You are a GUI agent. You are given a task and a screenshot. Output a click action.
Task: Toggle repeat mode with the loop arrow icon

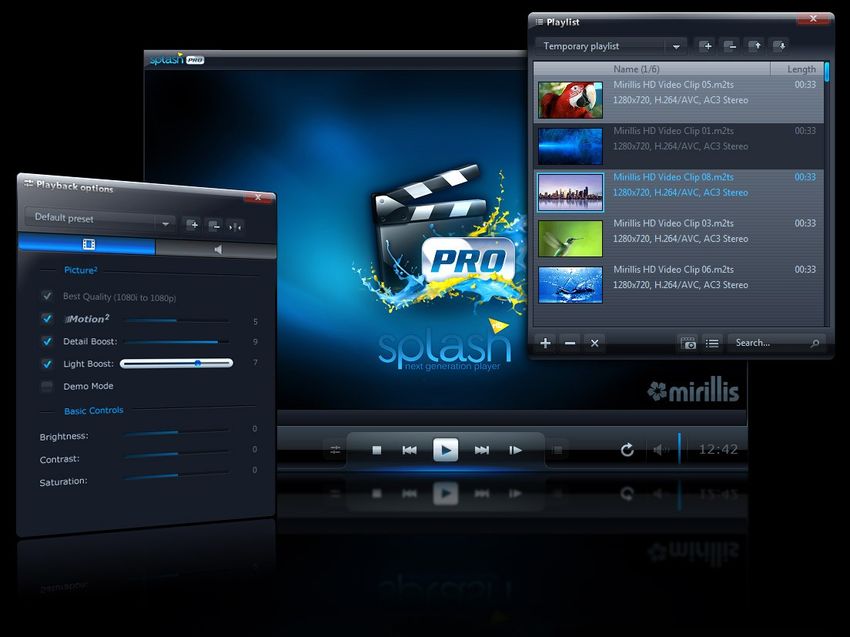click(x=627, y=449)
